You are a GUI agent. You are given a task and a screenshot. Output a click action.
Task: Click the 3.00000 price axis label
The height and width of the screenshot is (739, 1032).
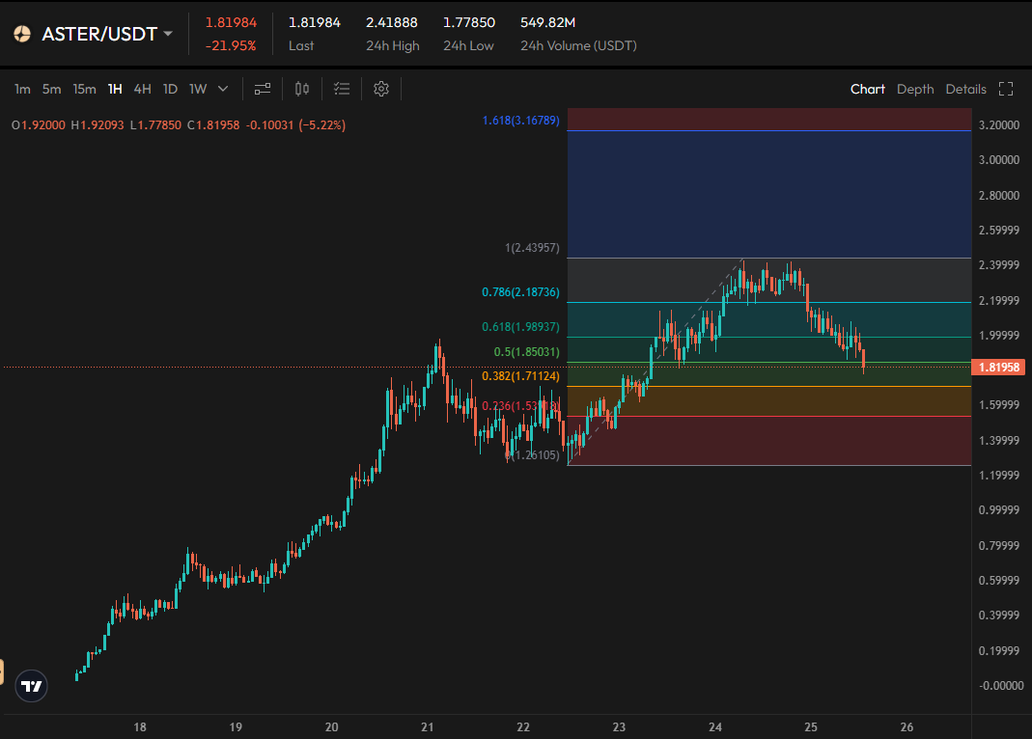click(999, 160)
